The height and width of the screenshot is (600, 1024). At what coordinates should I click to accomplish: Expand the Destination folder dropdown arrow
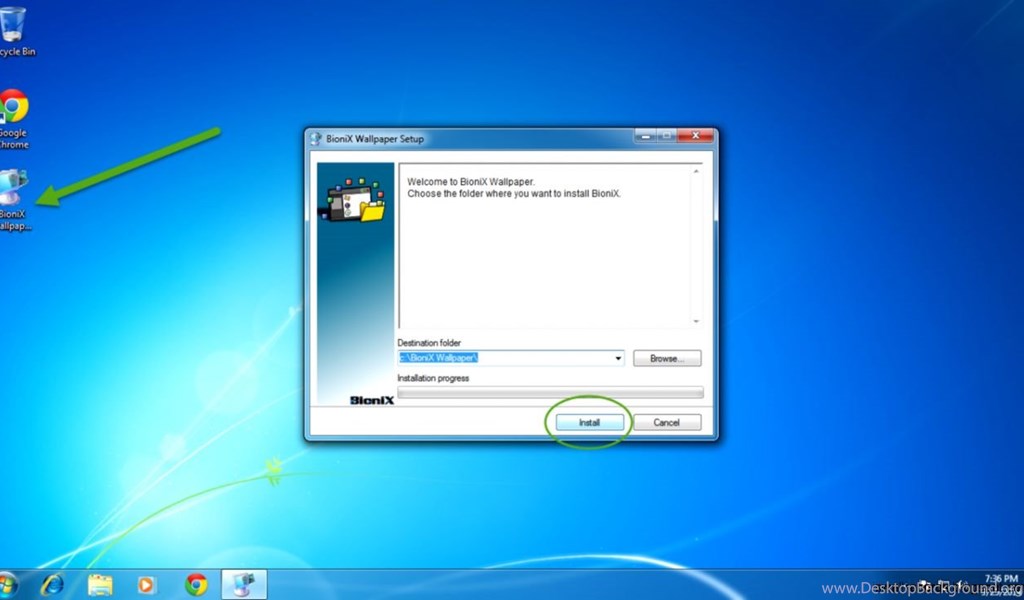click(618, 358)
